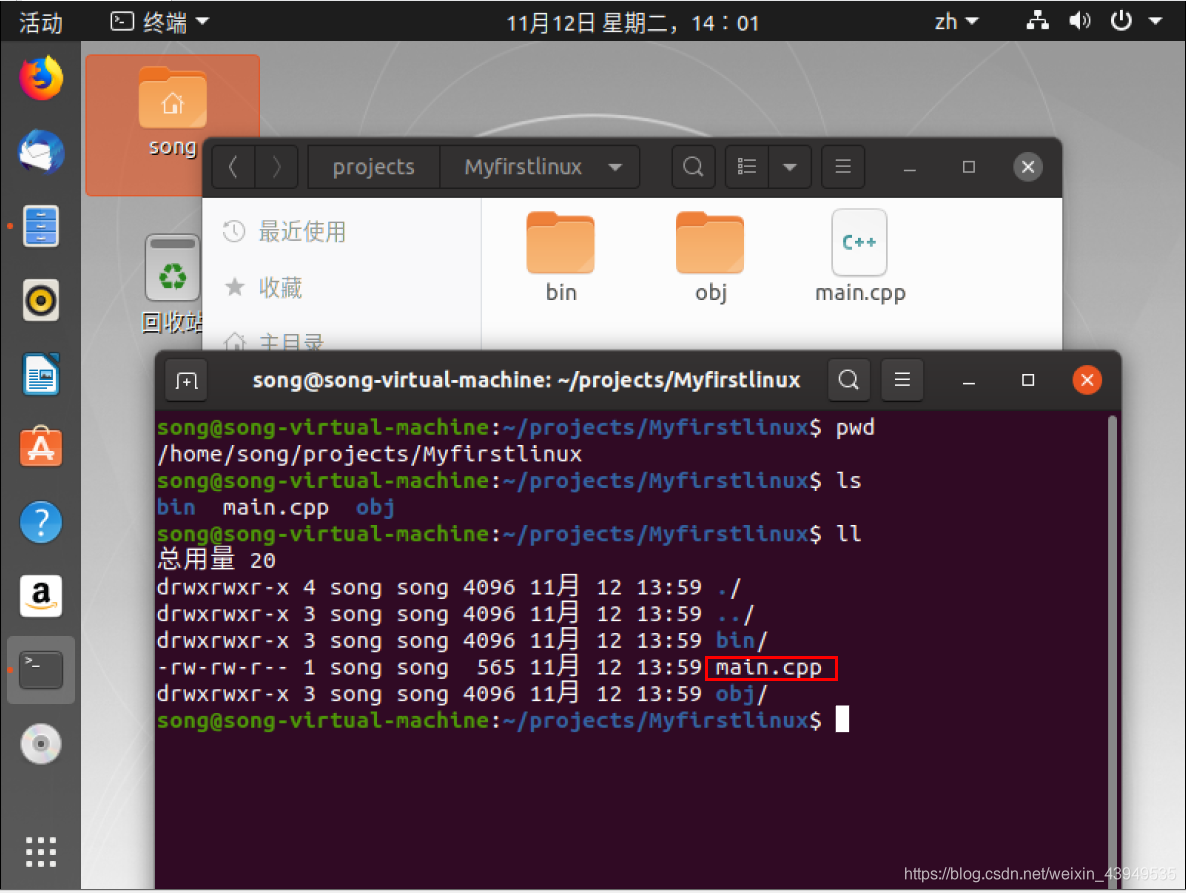The image size is (1186, 893).
Task: Switch file manager to list view
Action: (747, 167)
